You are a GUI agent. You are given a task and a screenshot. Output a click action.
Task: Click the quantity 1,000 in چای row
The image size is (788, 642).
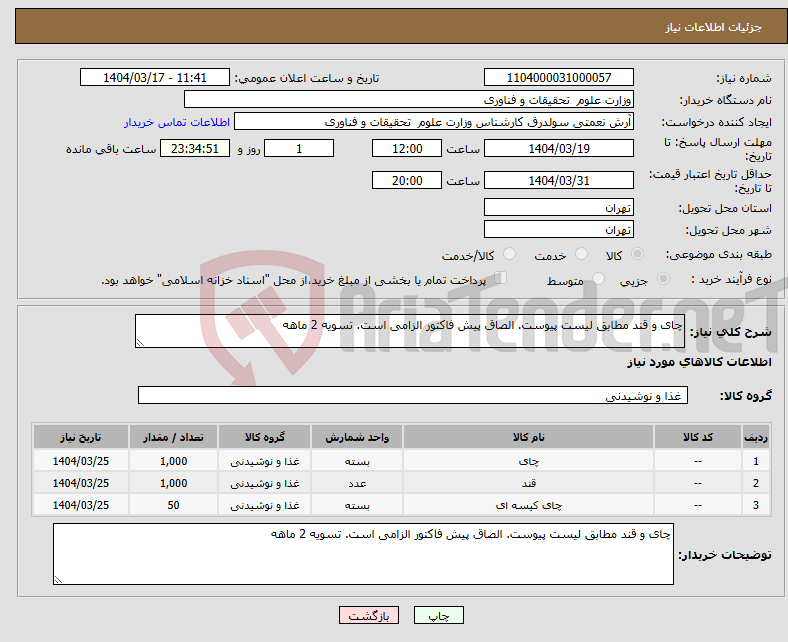pos(173,461)
